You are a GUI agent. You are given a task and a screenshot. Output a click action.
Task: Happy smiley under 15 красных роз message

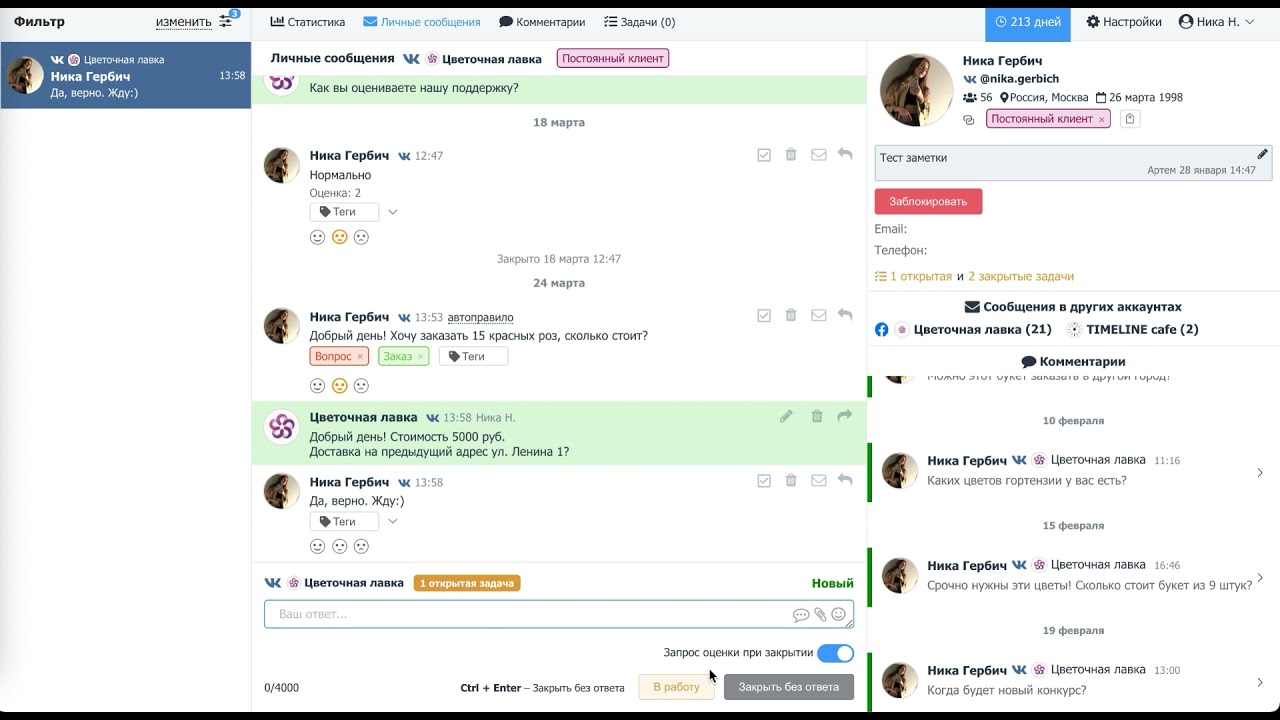point(318,385)
